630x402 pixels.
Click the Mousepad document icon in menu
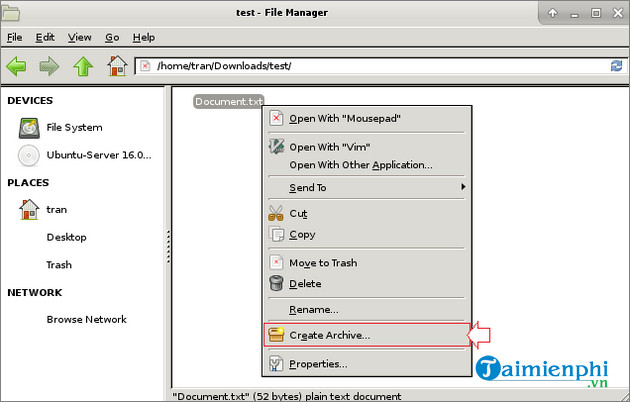(x=276, y=118)
